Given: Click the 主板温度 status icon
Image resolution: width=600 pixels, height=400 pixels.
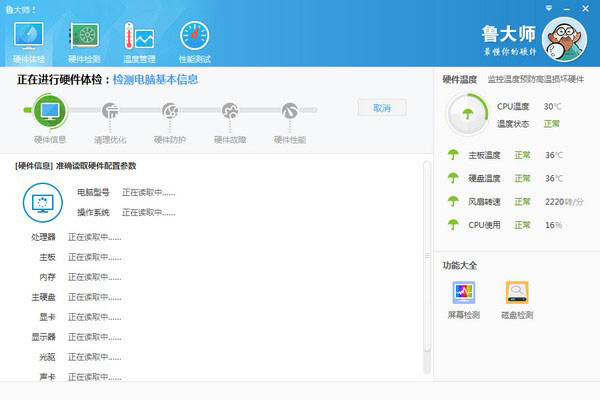Looking at the screenshot, I should coord(455,156).
